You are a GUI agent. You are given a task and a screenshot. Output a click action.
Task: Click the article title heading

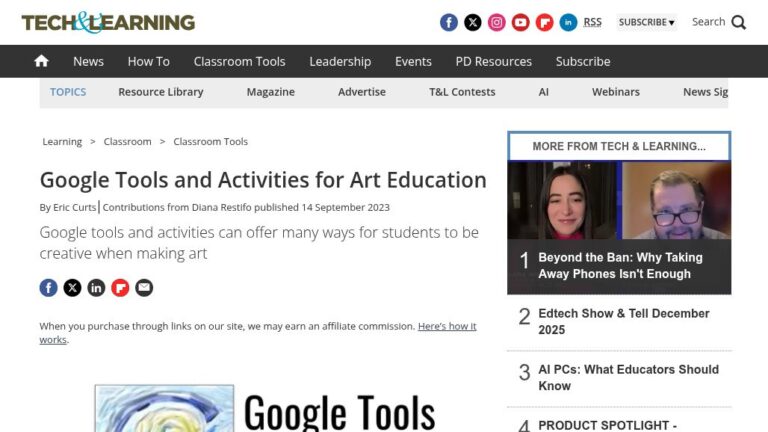[x=263, y=180]
